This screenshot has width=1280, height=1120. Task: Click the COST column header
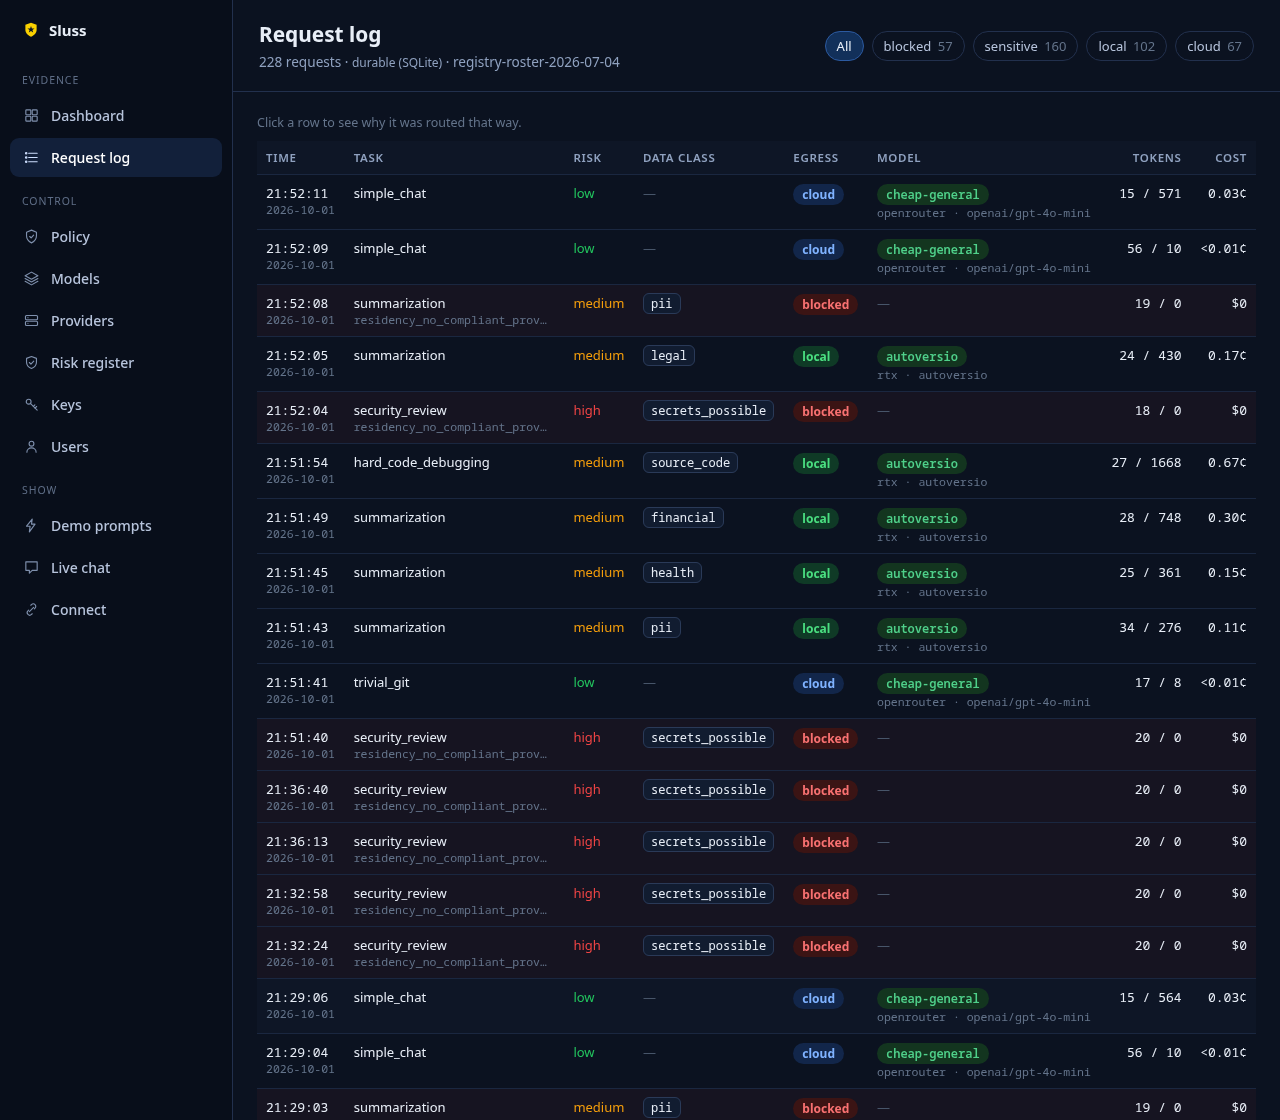[x=1231, y=158]
